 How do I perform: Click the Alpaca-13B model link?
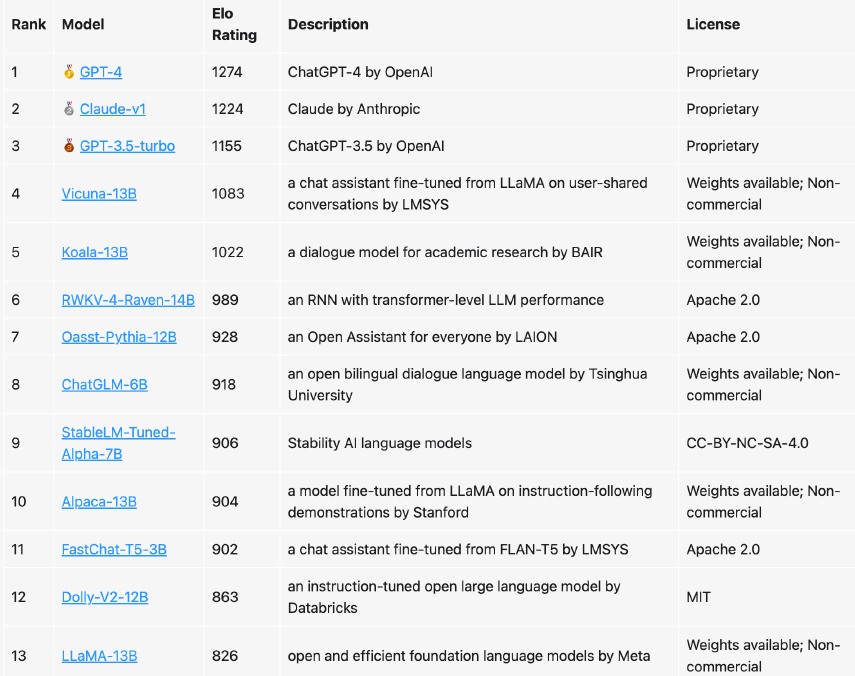click(x=99, y=502)
